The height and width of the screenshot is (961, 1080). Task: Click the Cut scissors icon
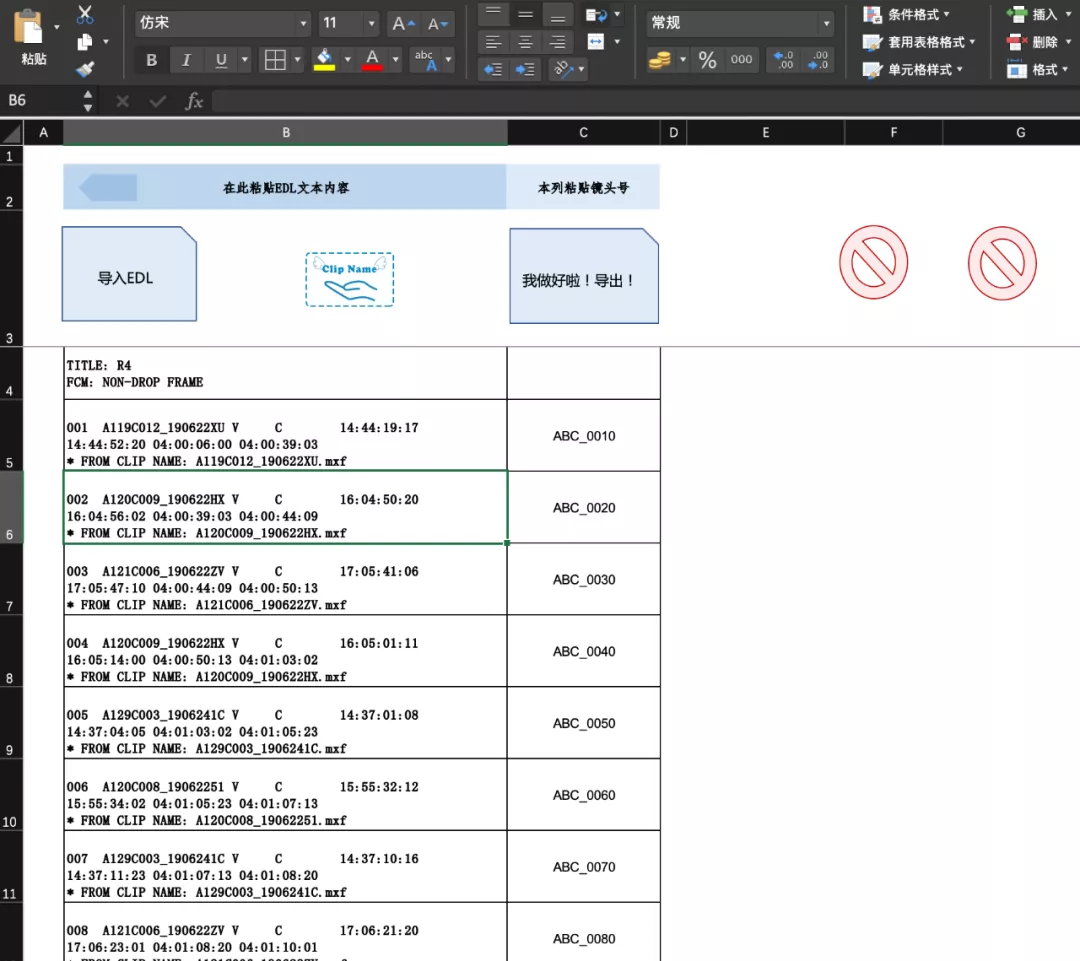(x=85, y=14)
